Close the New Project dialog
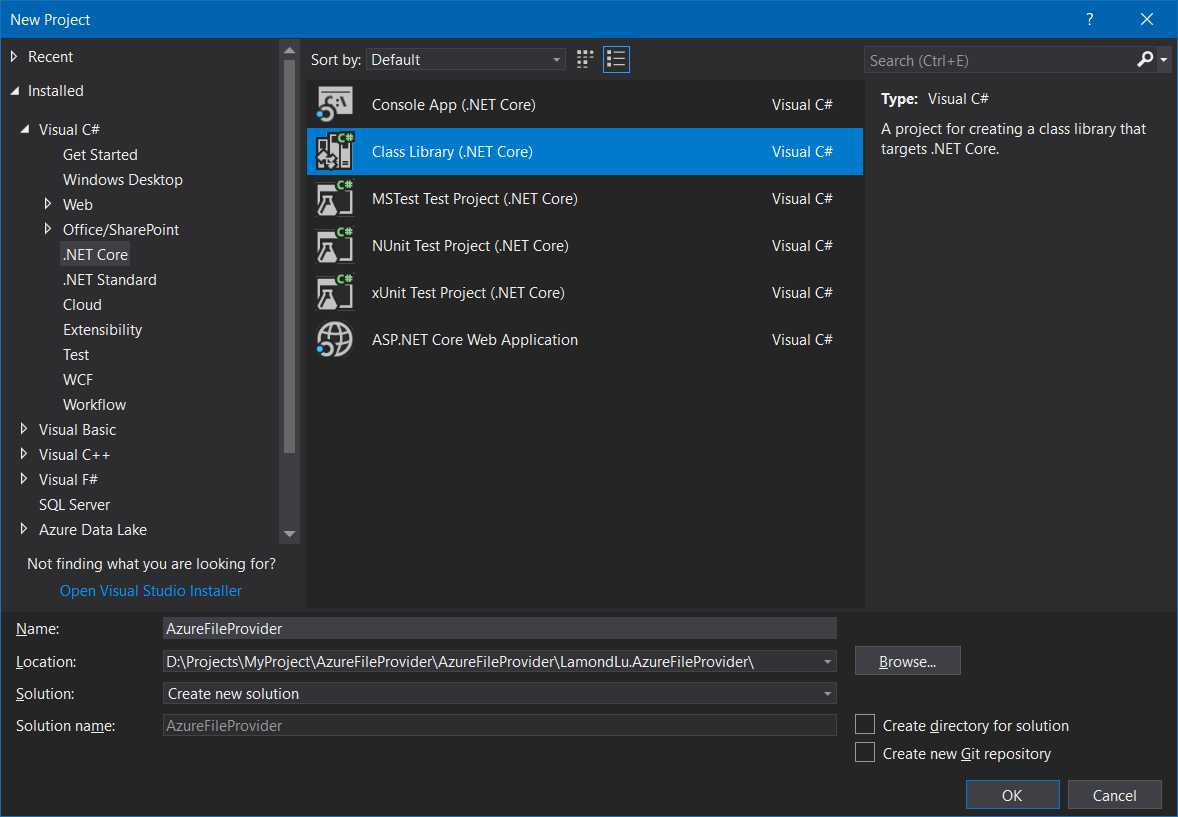The image size is (1178, 817). [x=1146, y=20]
